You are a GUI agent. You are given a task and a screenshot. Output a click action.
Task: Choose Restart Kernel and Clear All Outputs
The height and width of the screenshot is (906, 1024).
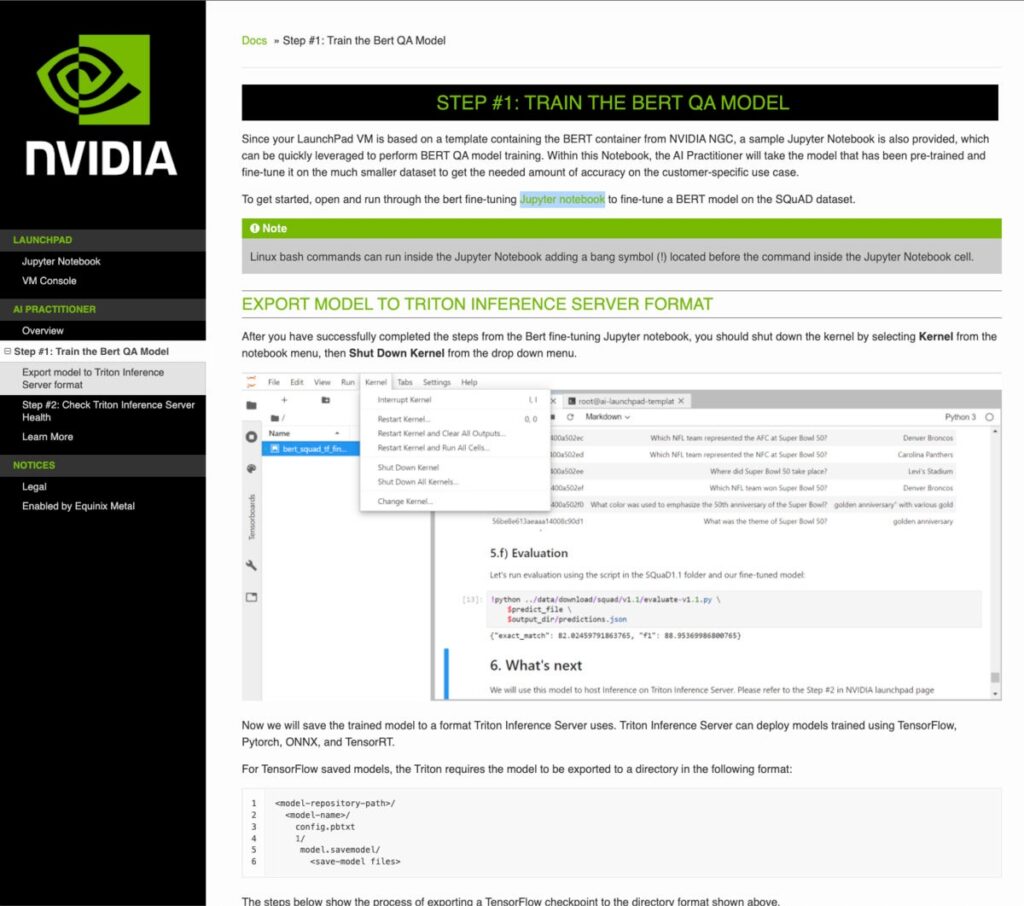441,434
